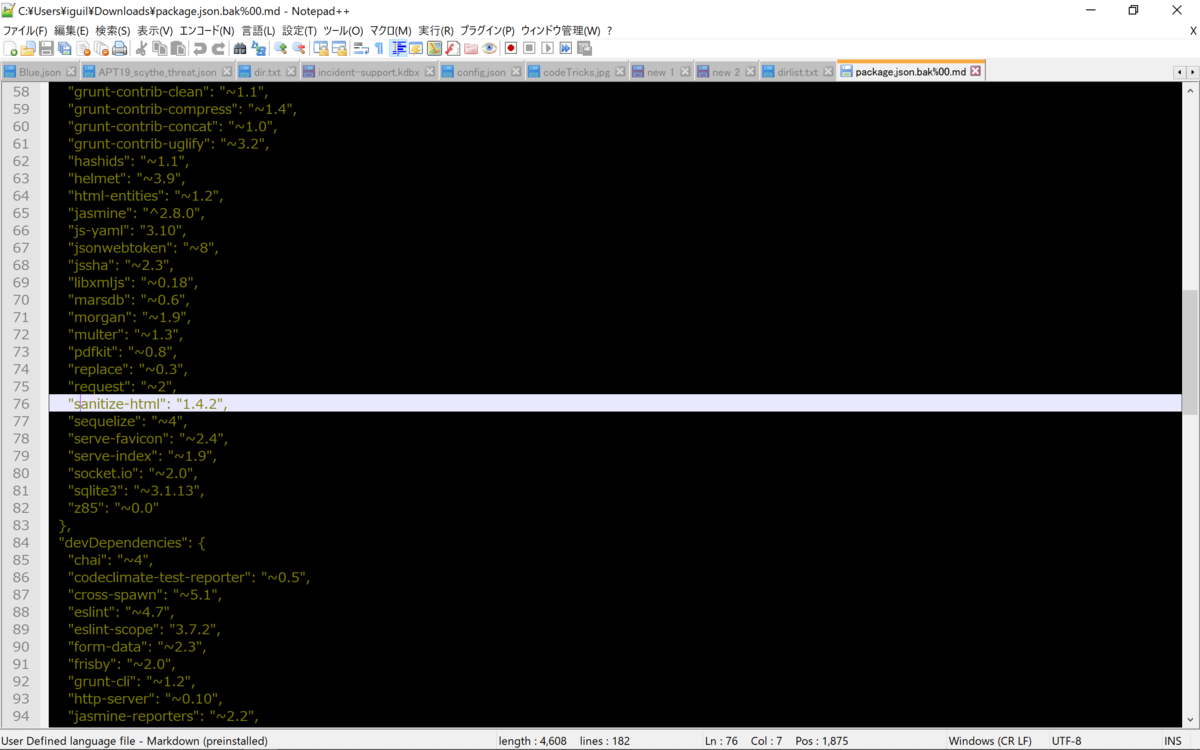Open the ファイル(F) menu

click(25, 31)
